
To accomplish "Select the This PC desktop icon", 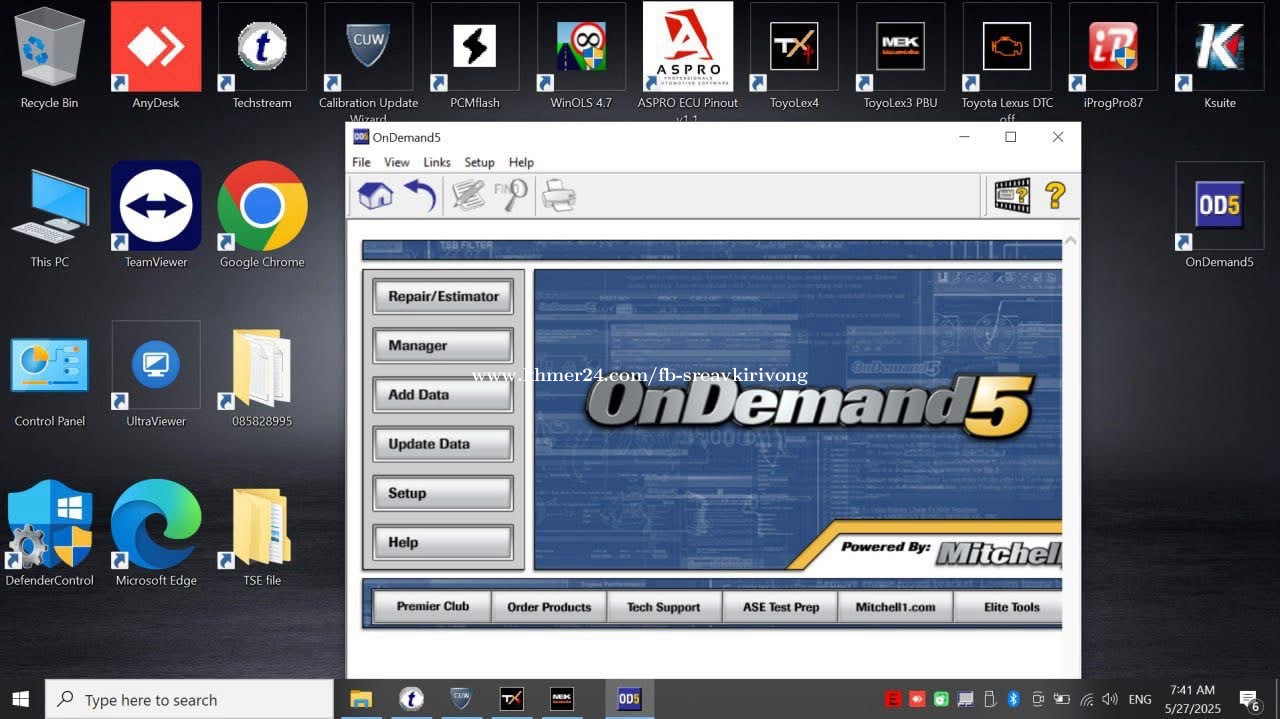I will pos(49,216).
